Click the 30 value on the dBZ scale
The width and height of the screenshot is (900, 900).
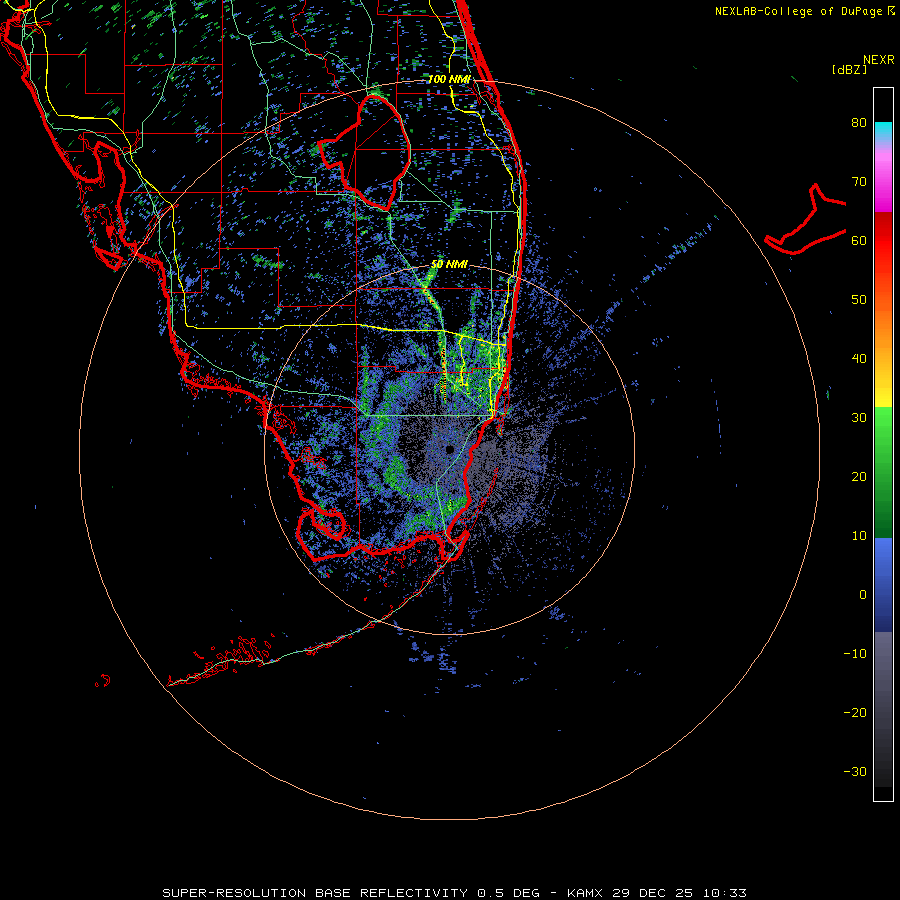tap(859, 418)
